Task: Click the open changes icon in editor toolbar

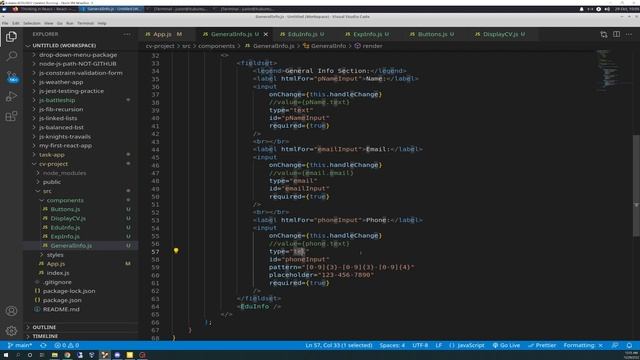Action: [604, 34]
